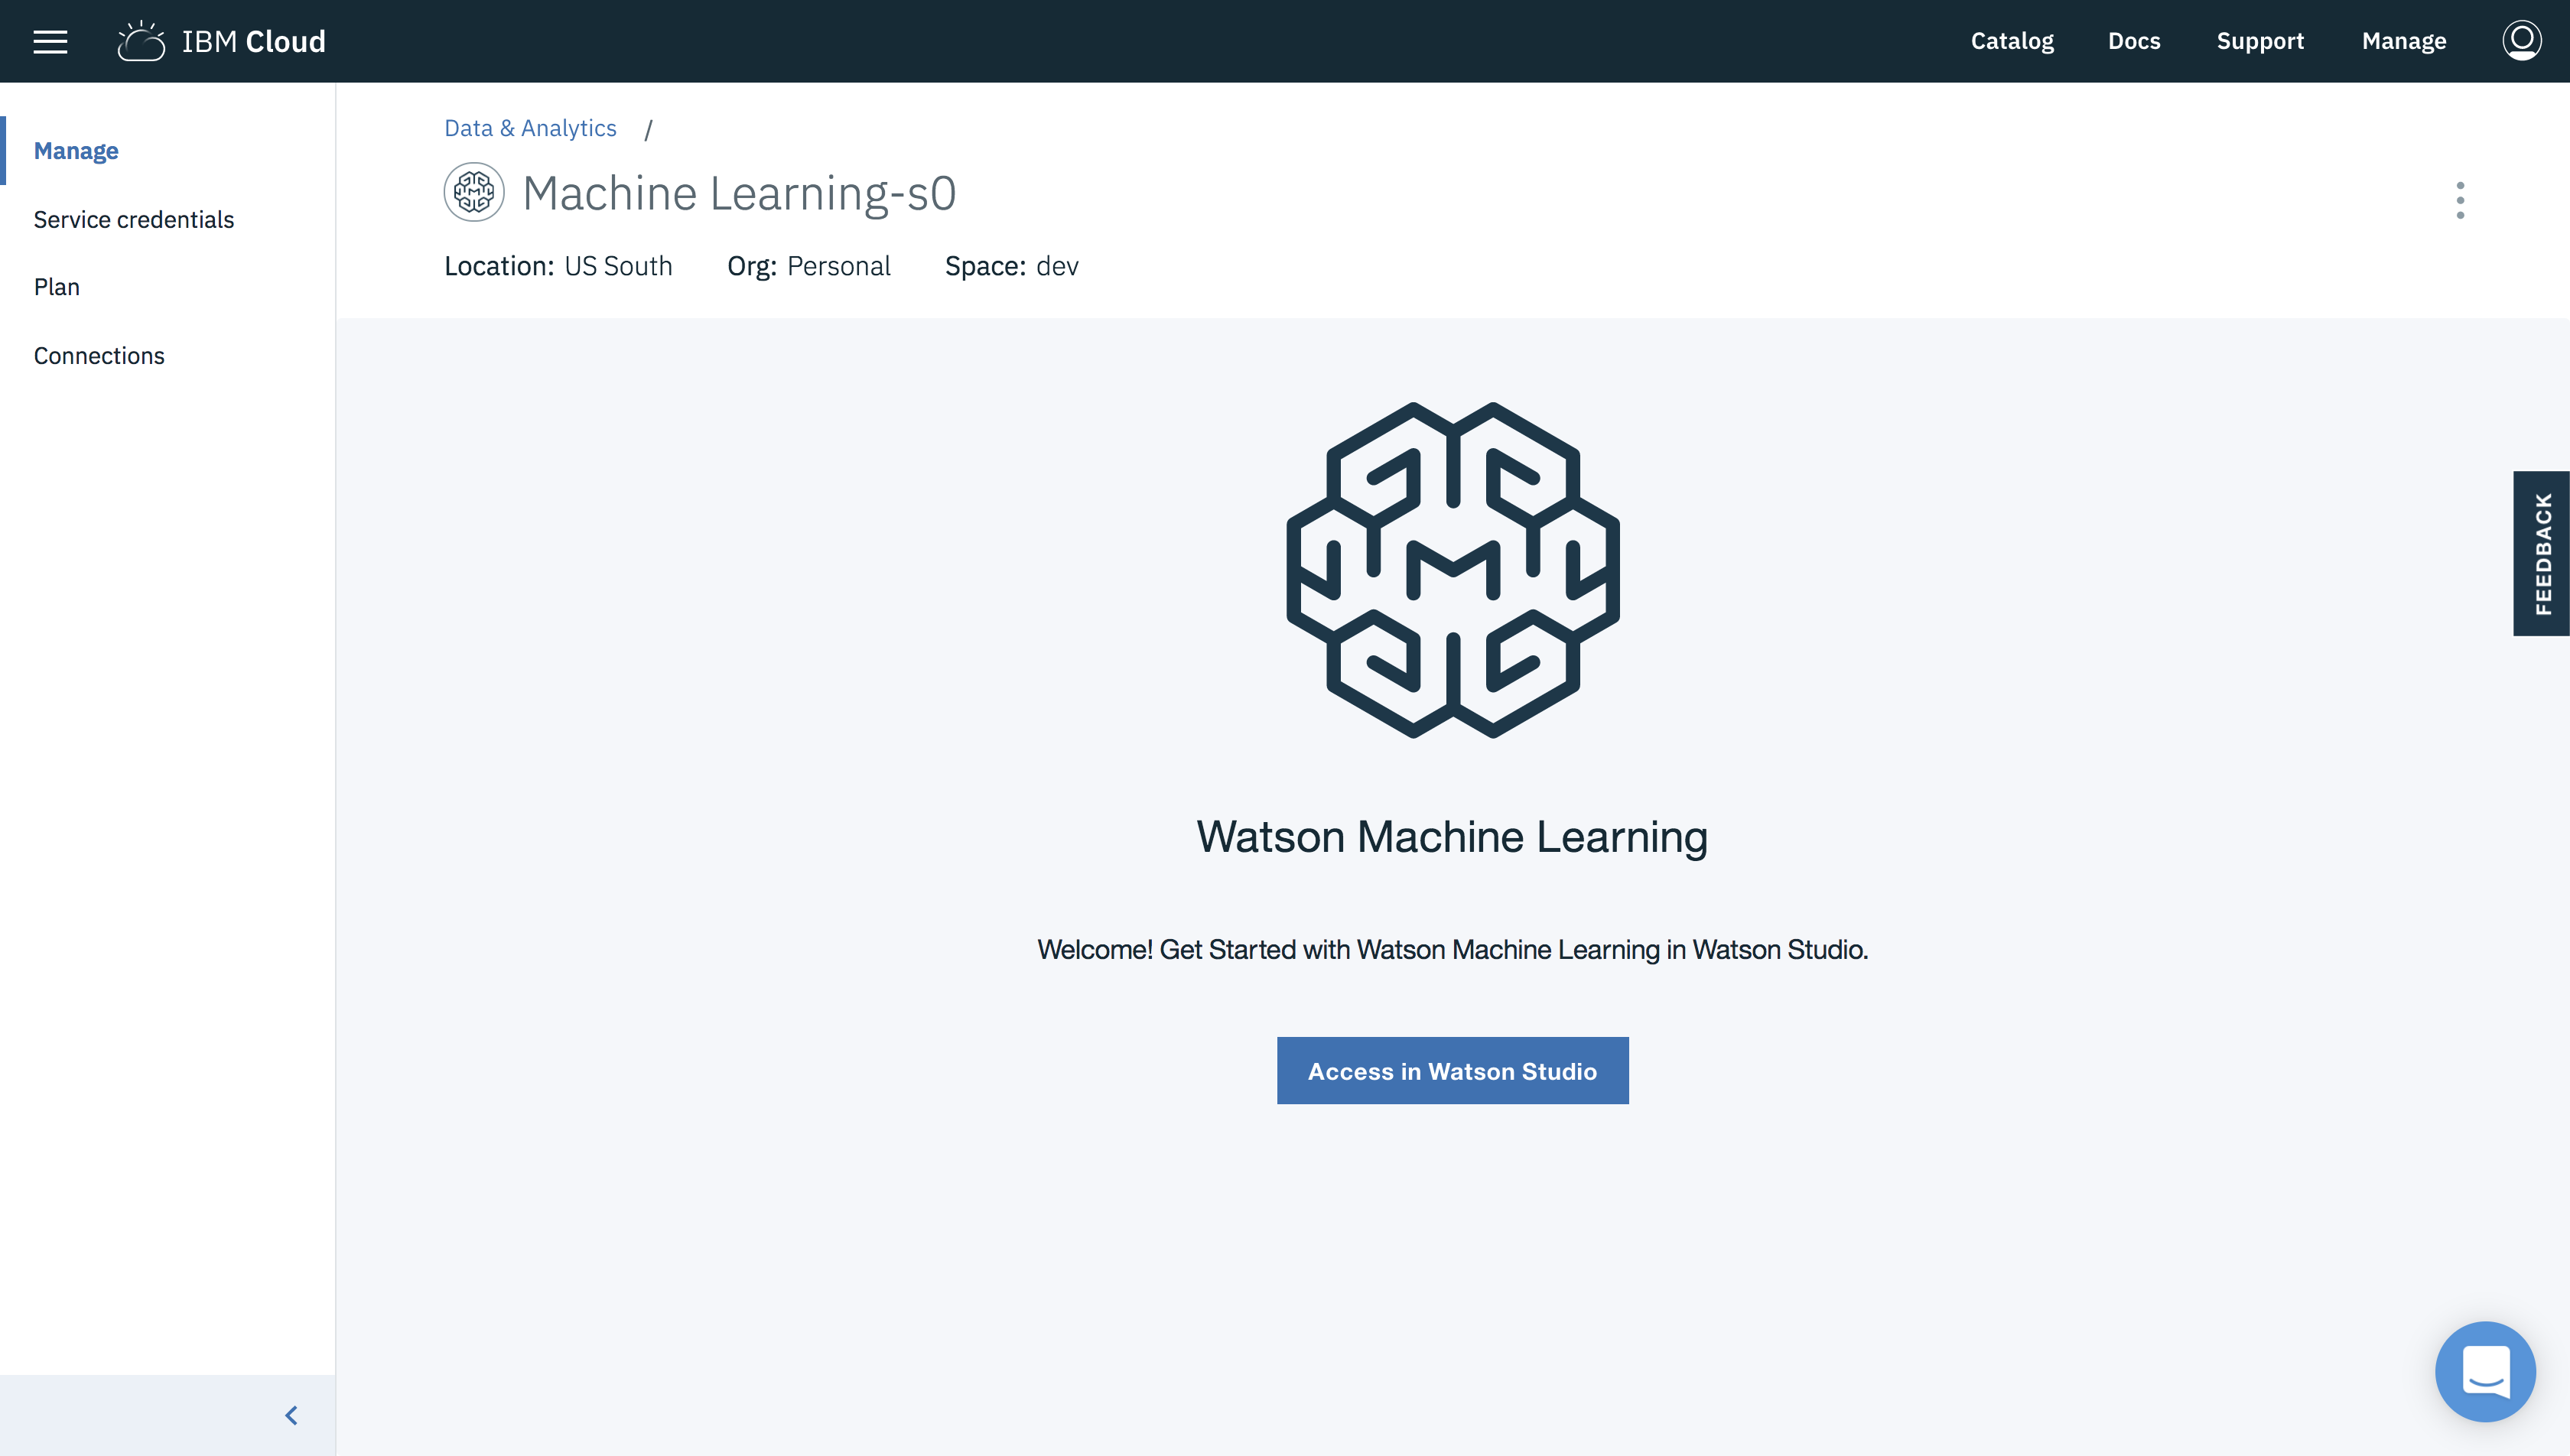Click the Data & Analytics breadcrumb link
Viewport: 2570px width, 1456px height.
pyautogui.click(x=529, y=127)
